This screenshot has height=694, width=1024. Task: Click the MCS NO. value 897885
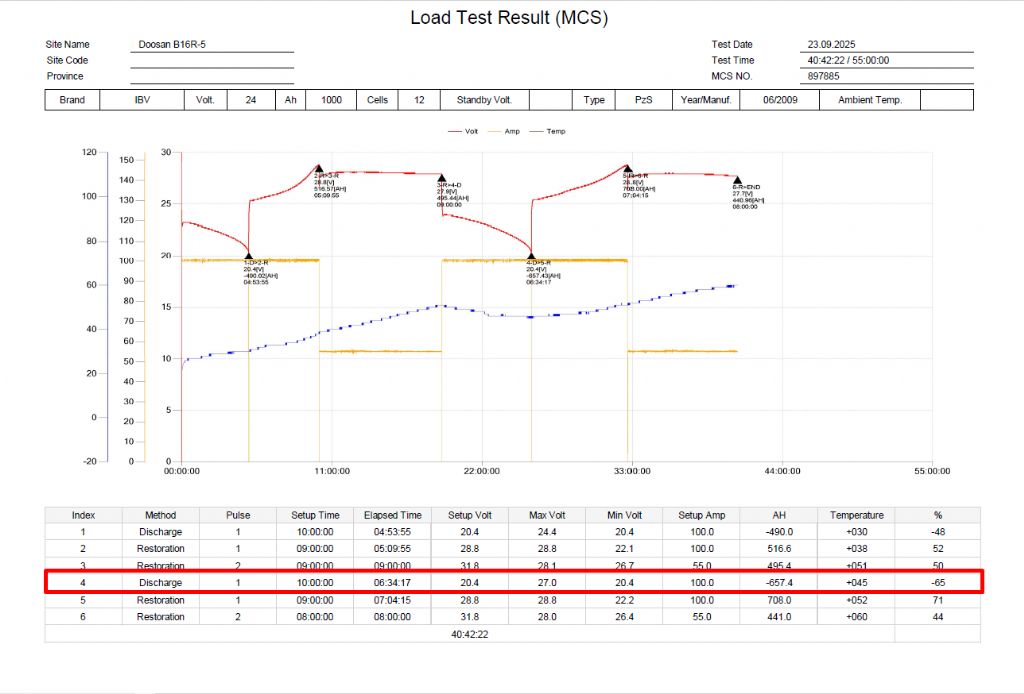coord(888,76)
